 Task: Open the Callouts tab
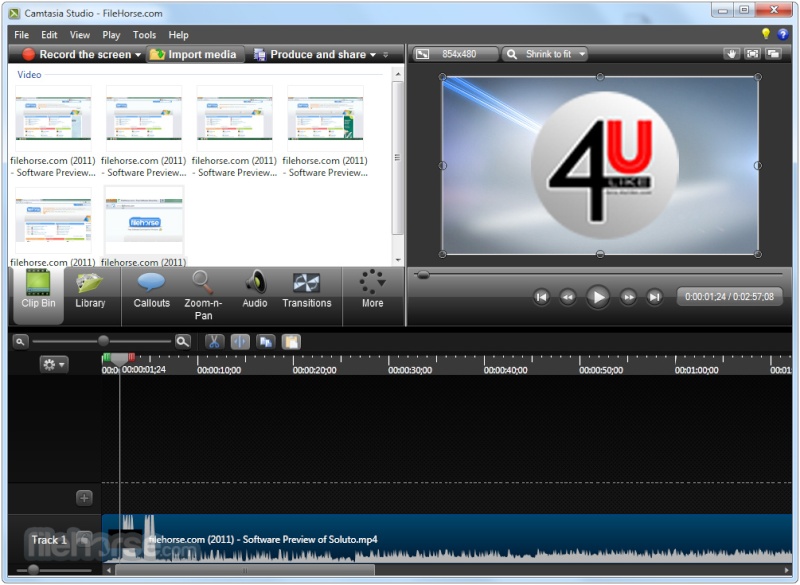coord(152,290)
